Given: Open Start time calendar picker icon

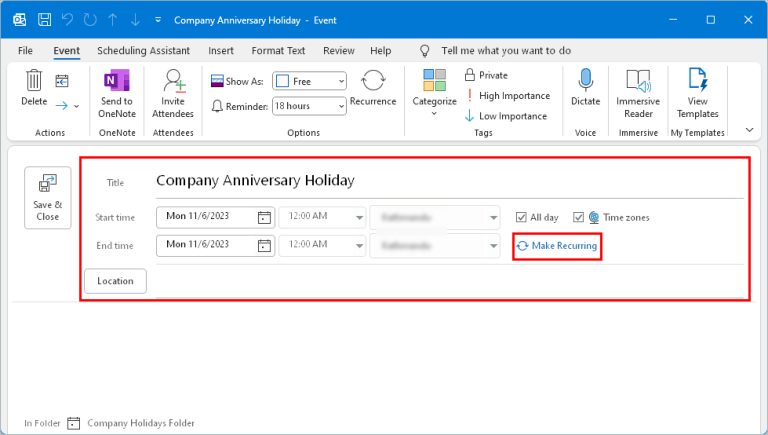Looking at the screenshot, I should tap(264, 217).
